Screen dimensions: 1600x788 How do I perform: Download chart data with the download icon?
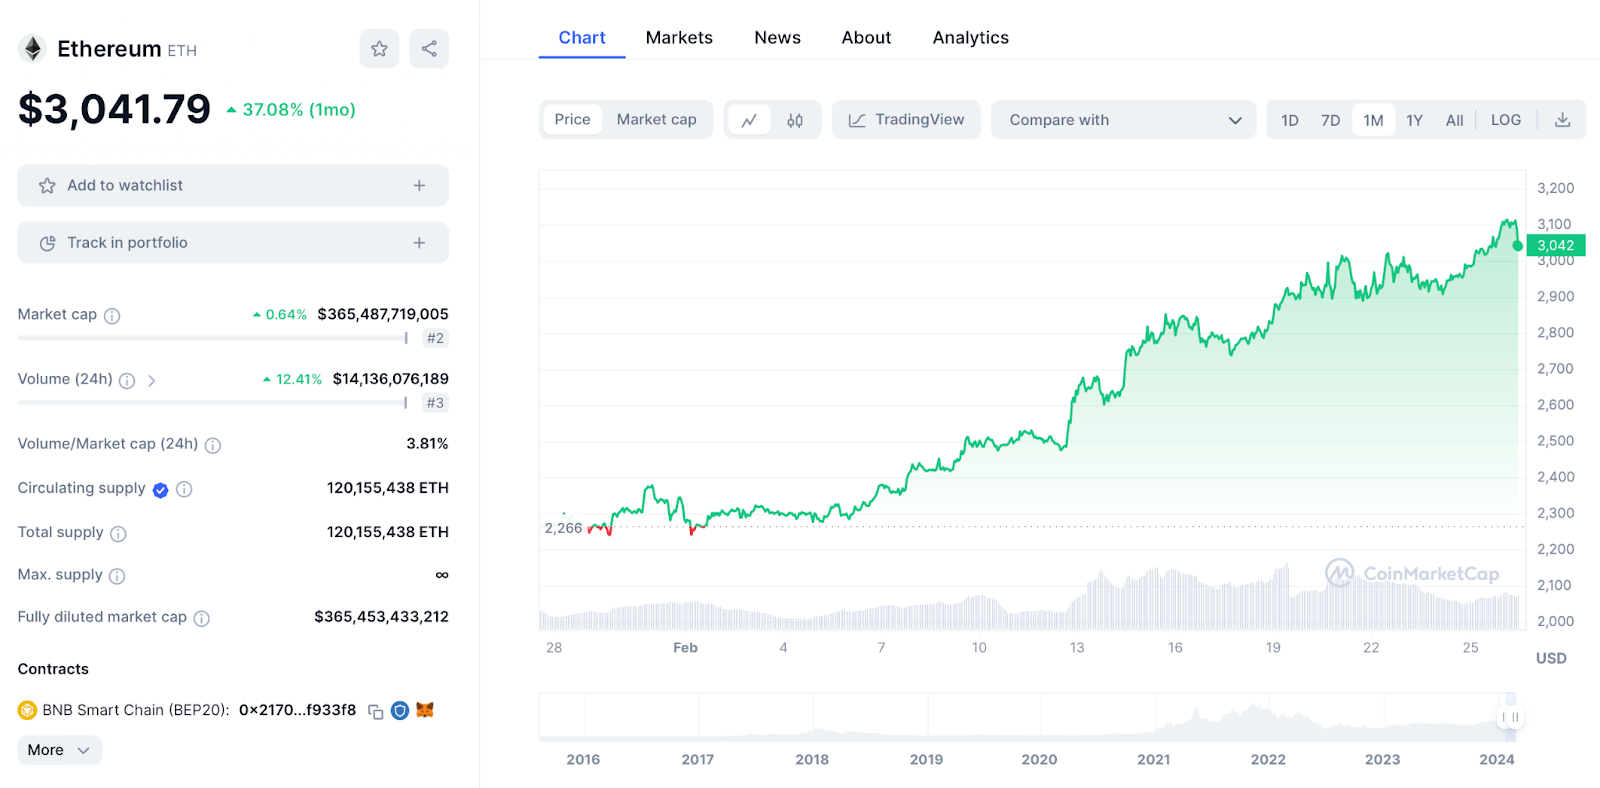point(1562,120)
